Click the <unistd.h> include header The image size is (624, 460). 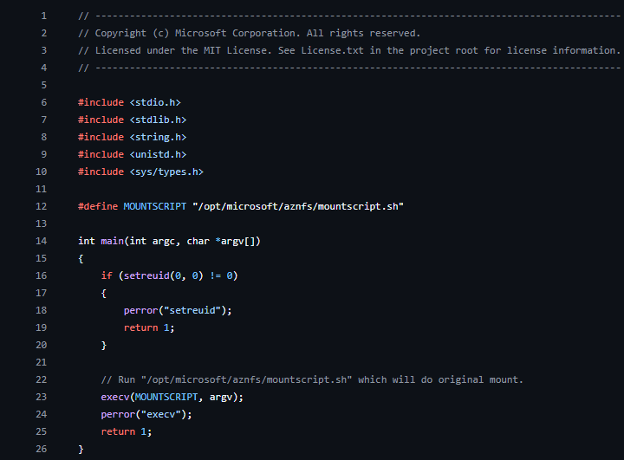point(157,154)
